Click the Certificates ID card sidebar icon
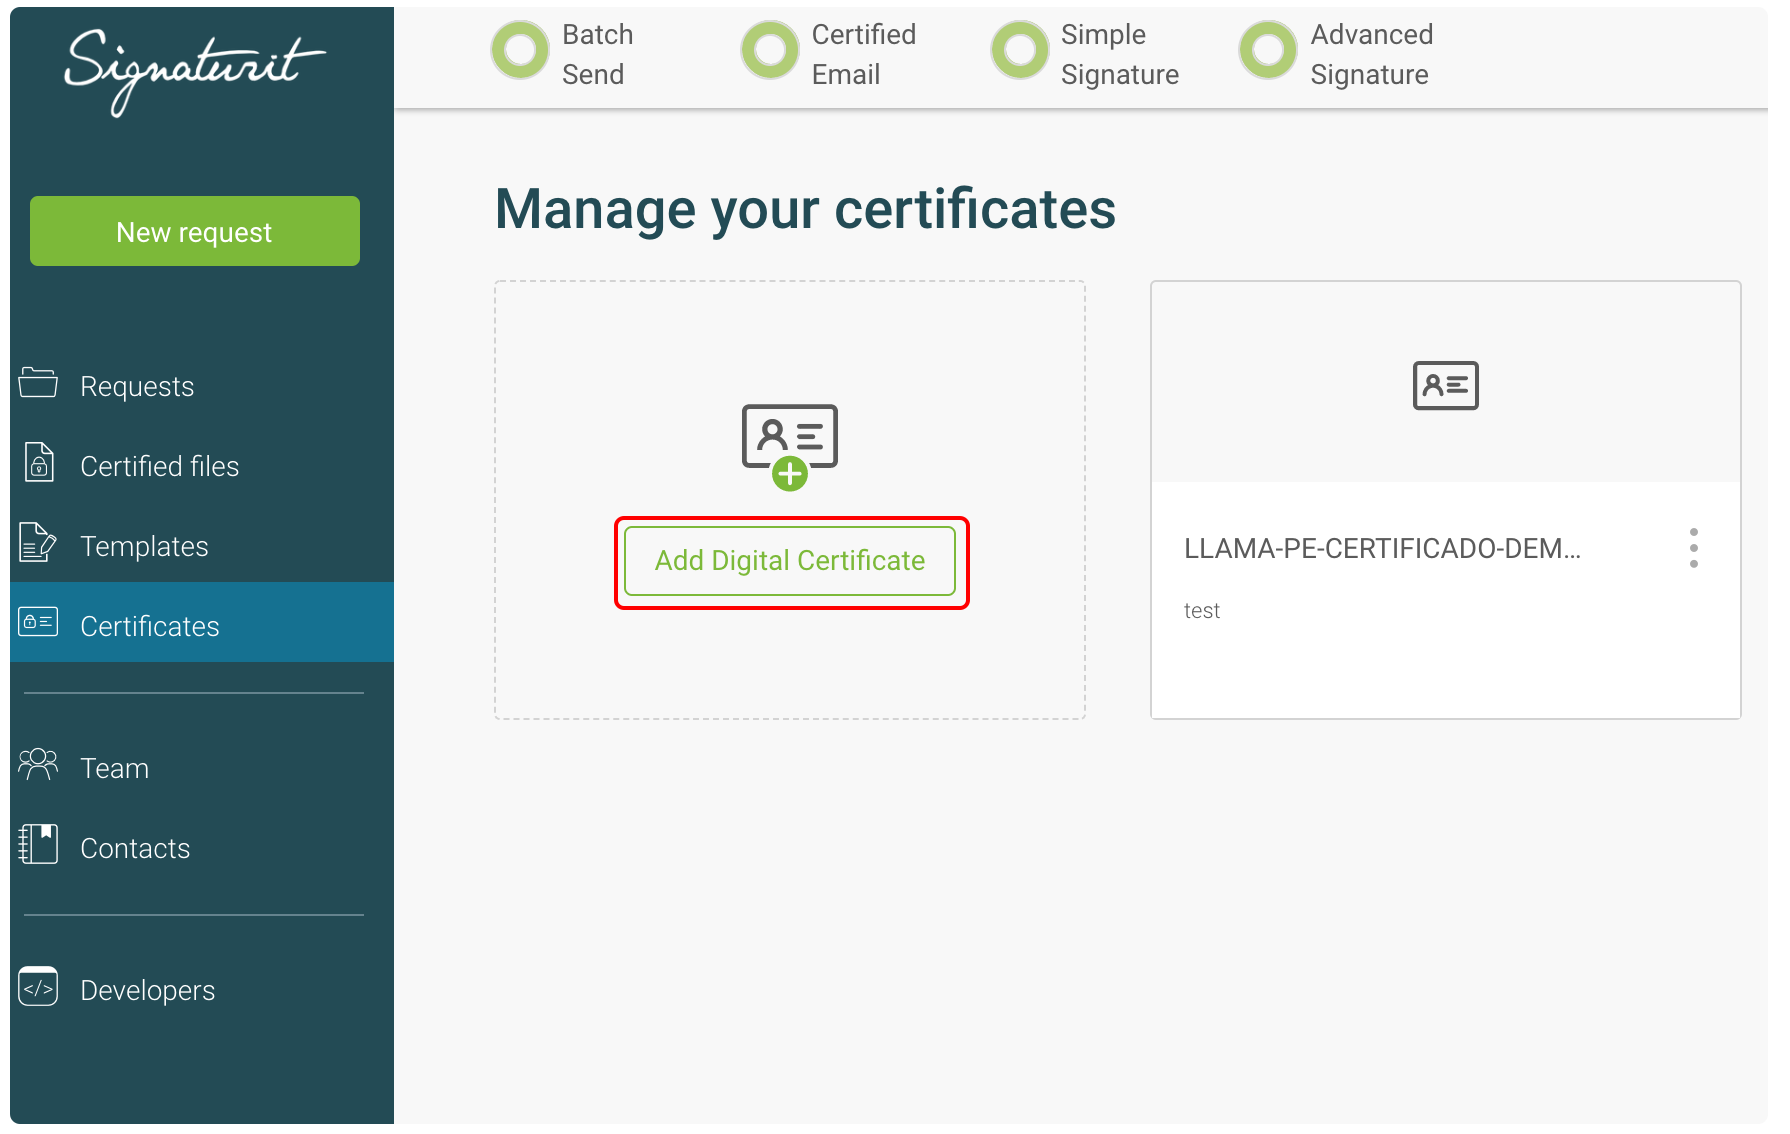 [38, 622]
